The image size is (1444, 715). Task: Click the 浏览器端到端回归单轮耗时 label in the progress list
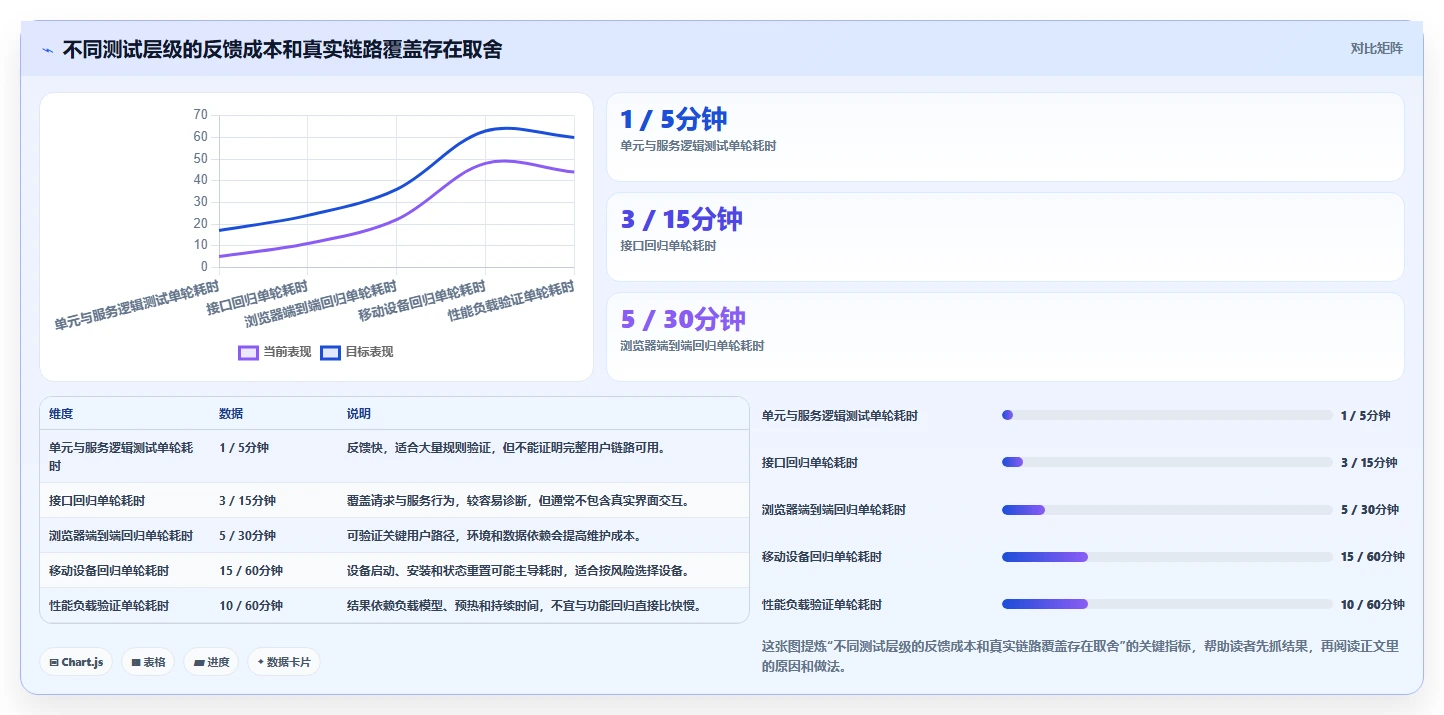834,510
